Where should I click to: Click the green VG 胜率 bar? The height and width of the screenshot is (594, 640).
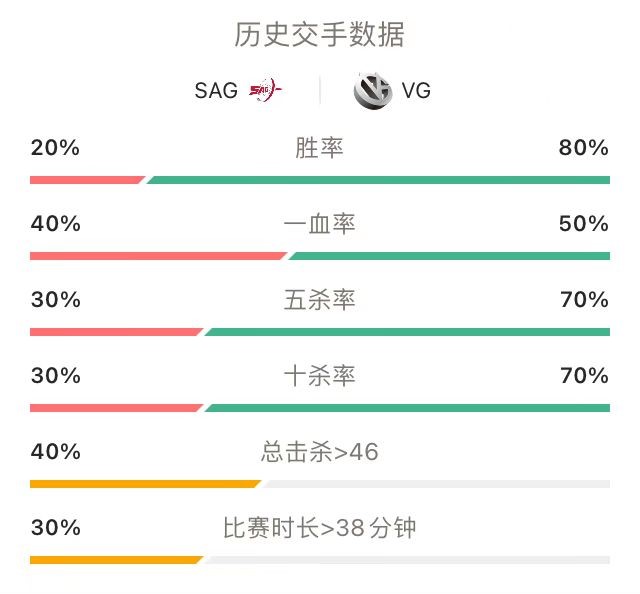(378, 180)
